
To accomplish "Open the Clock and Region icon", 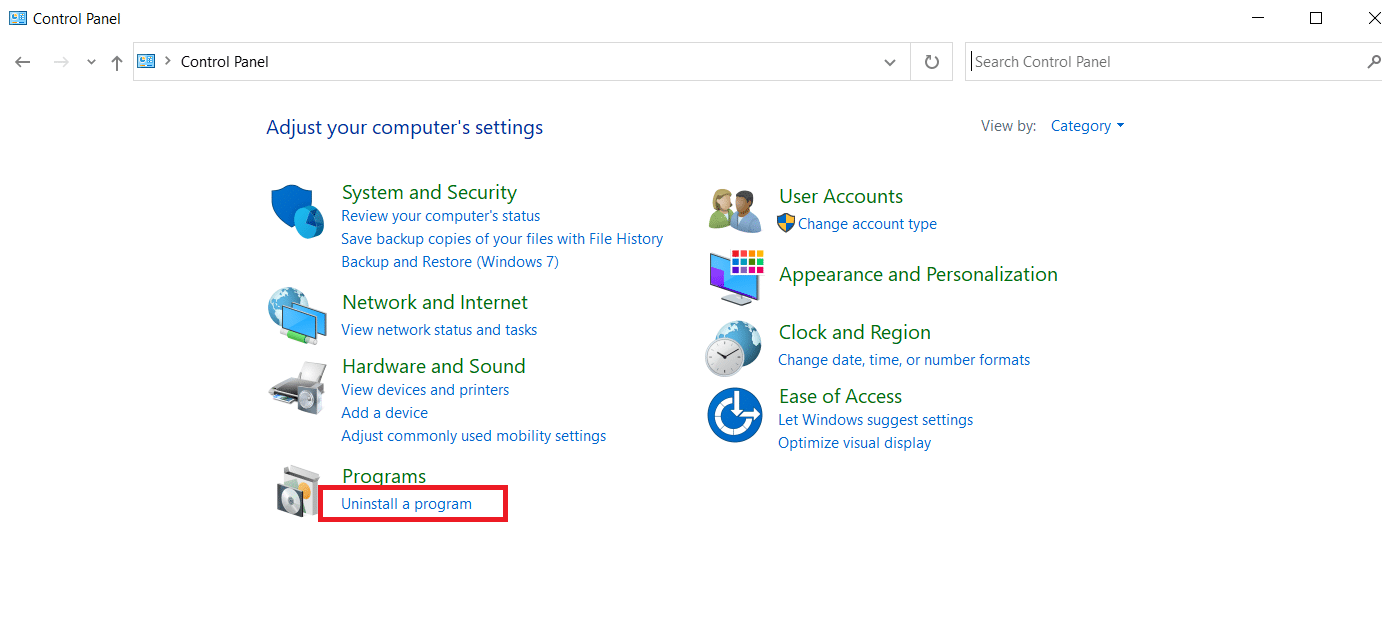I will [733, 347].
